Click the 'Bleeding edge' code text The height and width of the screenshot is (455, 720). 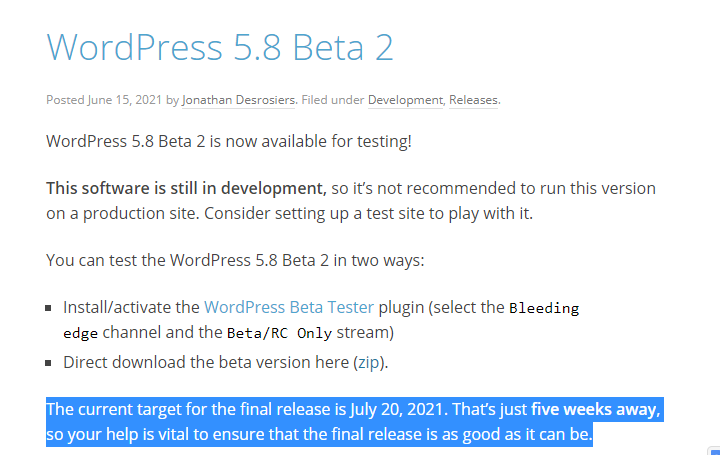point(543,308)
